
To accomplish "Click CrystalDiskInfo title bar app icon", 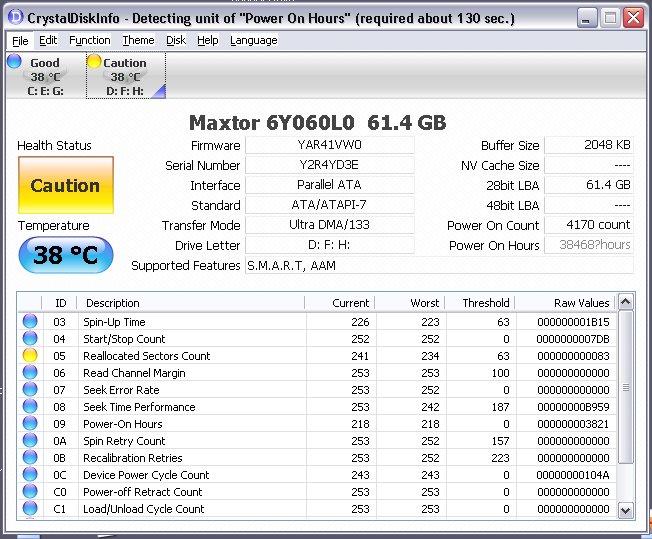I will (16, 17).
